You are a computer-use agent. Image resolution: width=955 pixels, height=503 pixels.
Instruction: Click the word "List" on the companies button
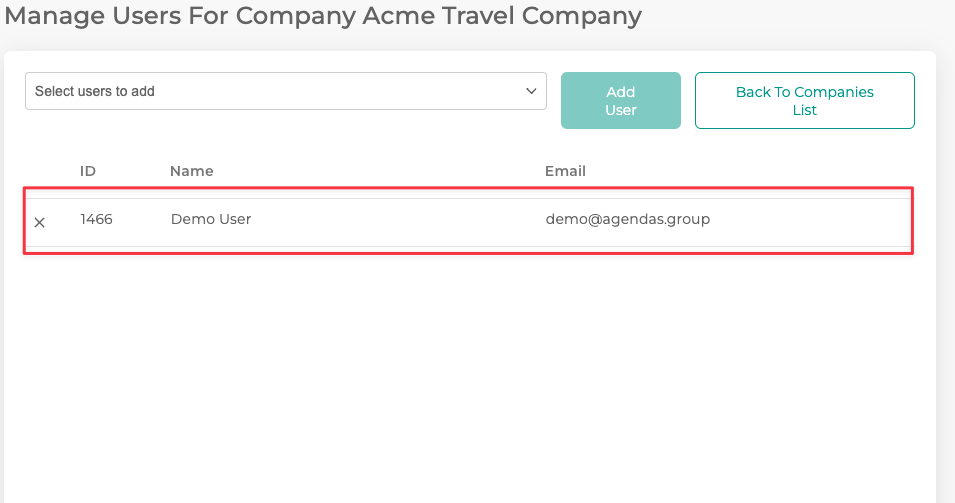804,110
